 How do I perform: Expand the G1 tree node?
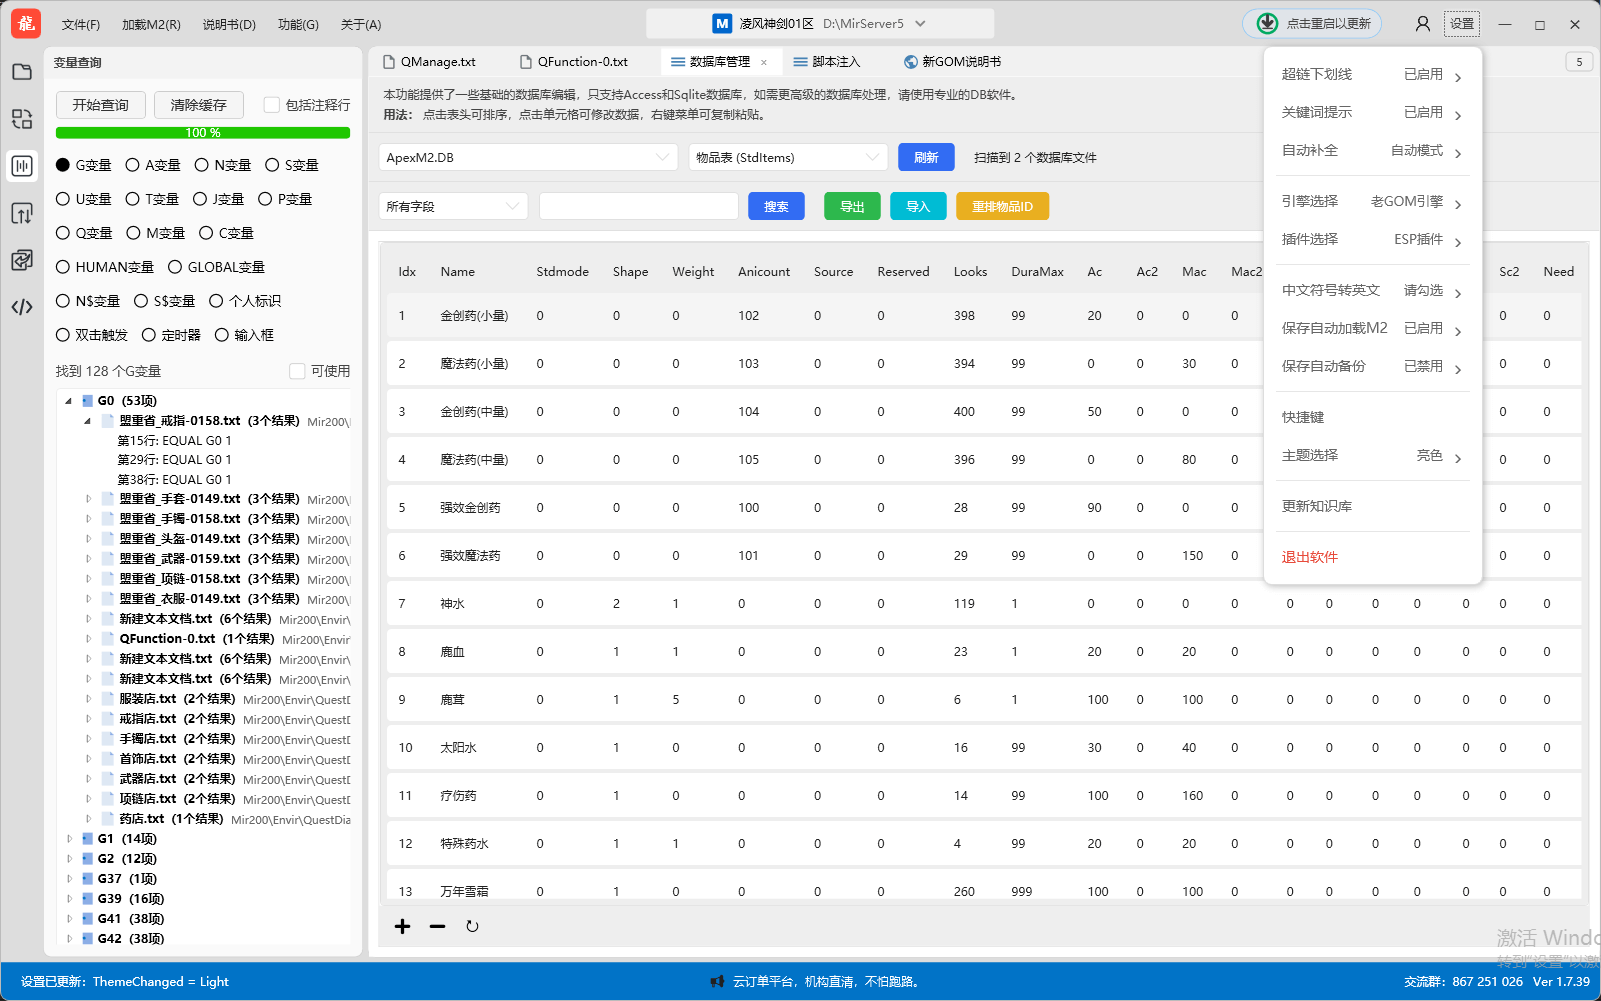click(69, 839)
